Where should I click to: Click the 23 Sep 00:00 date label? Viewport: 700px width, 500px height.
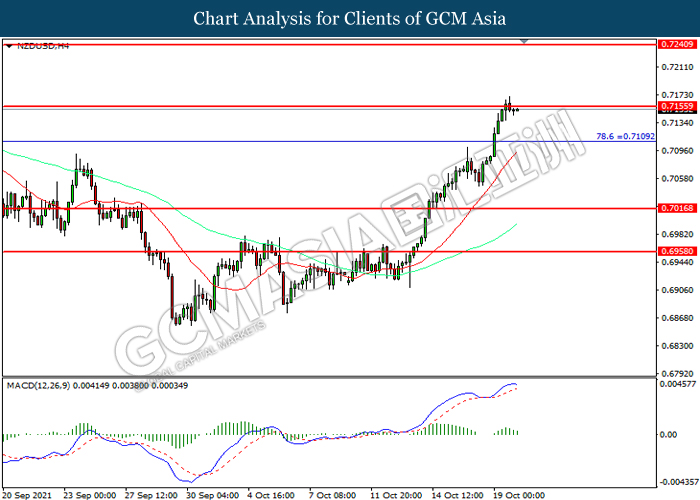(x=89, y=496)
